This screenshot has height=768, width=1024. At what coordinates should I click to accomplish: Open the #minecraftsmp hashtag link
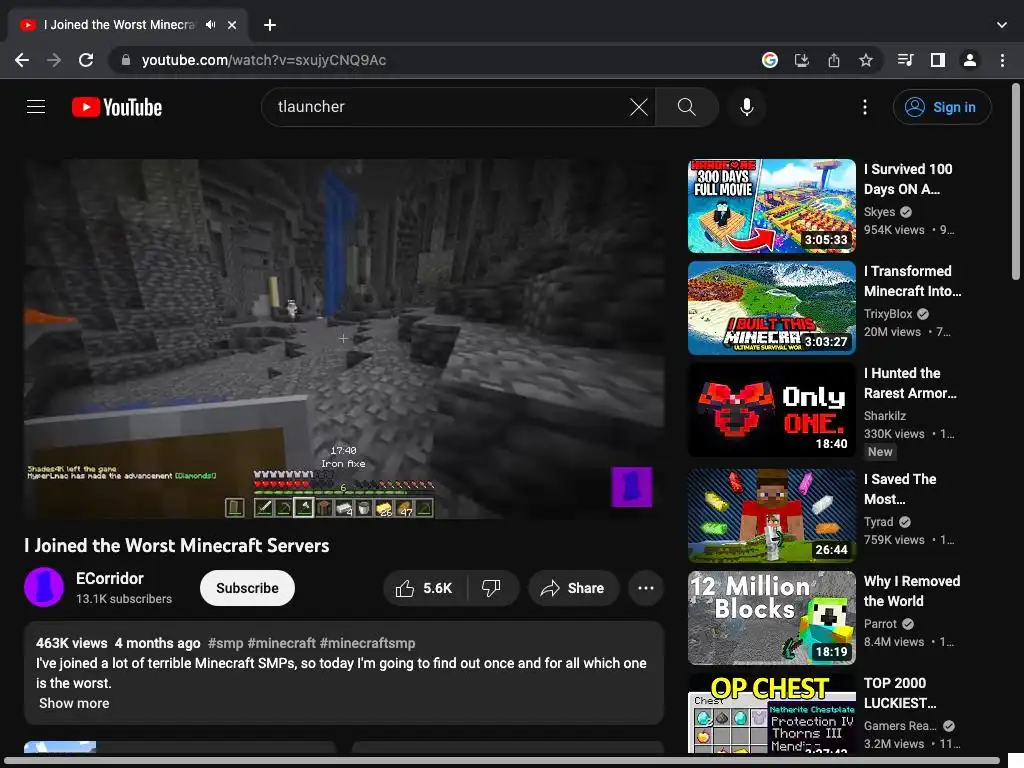pyautogui.click(x=368, y=643)
